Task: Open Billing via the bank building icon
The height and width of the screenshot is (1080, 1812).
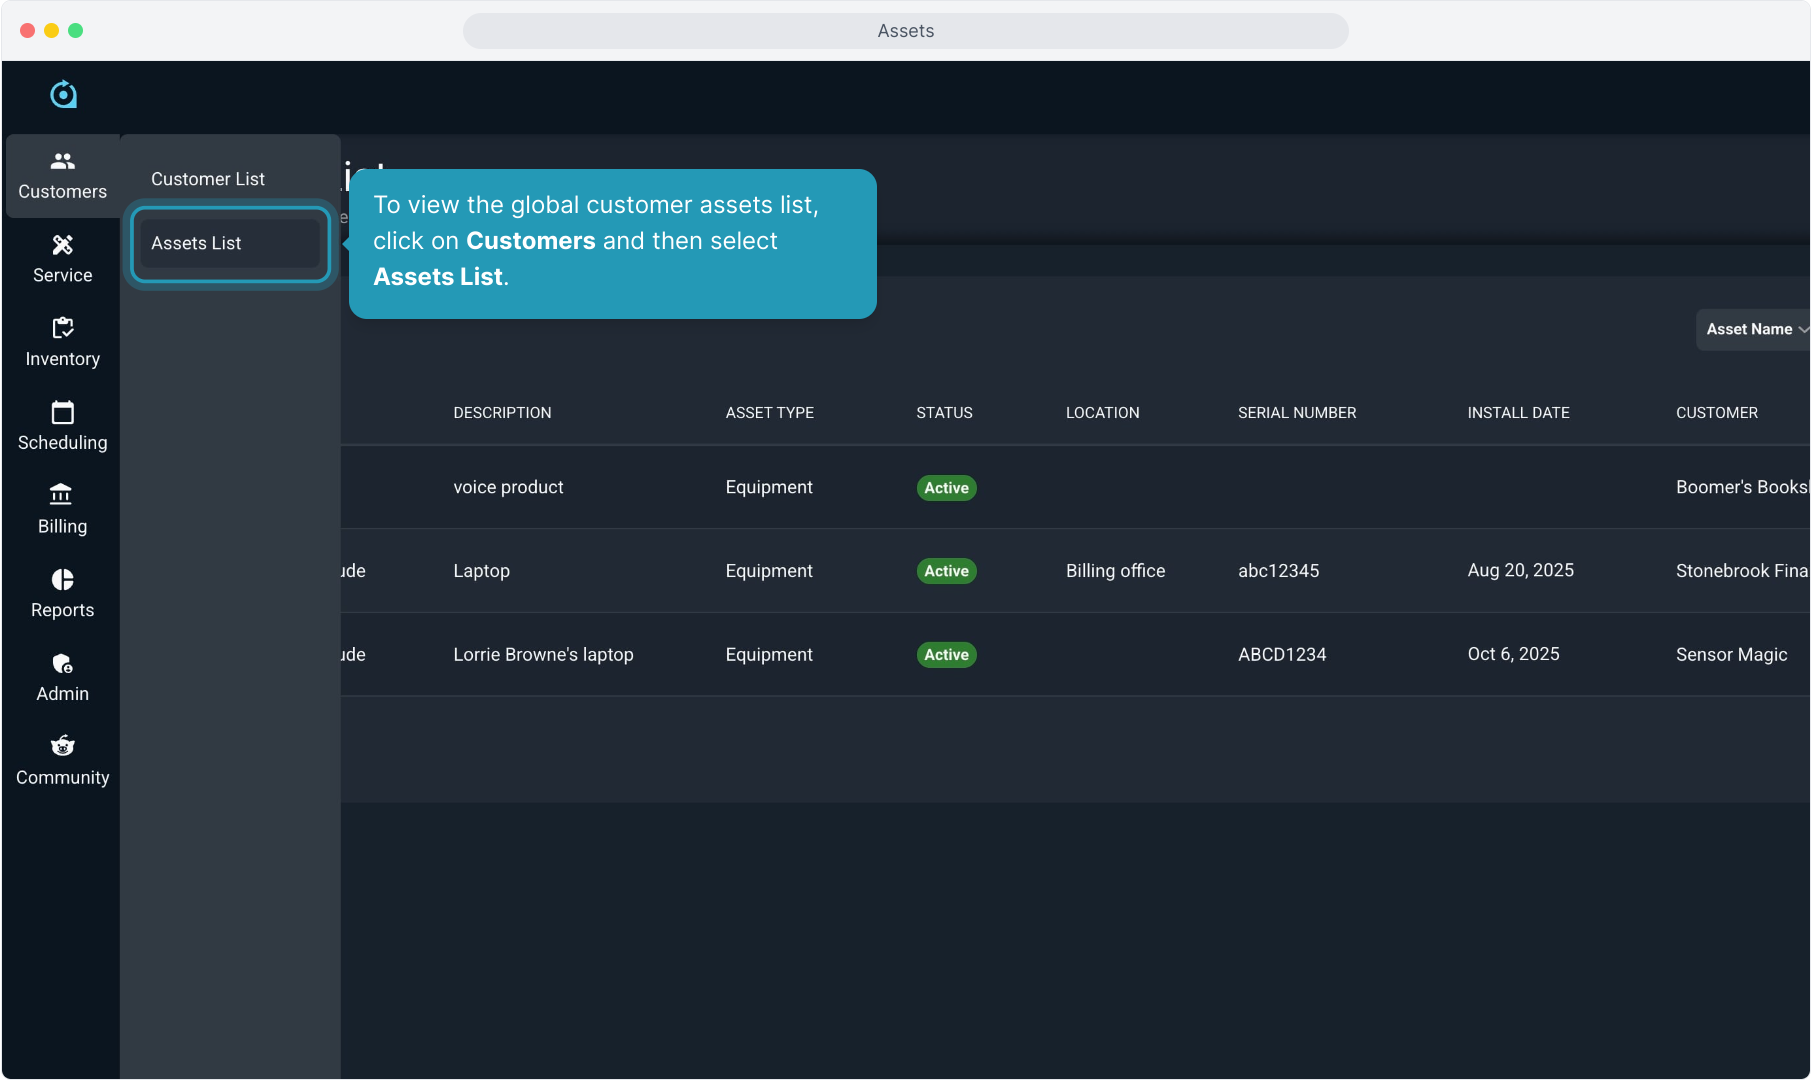Action: [x=62, y=495]
